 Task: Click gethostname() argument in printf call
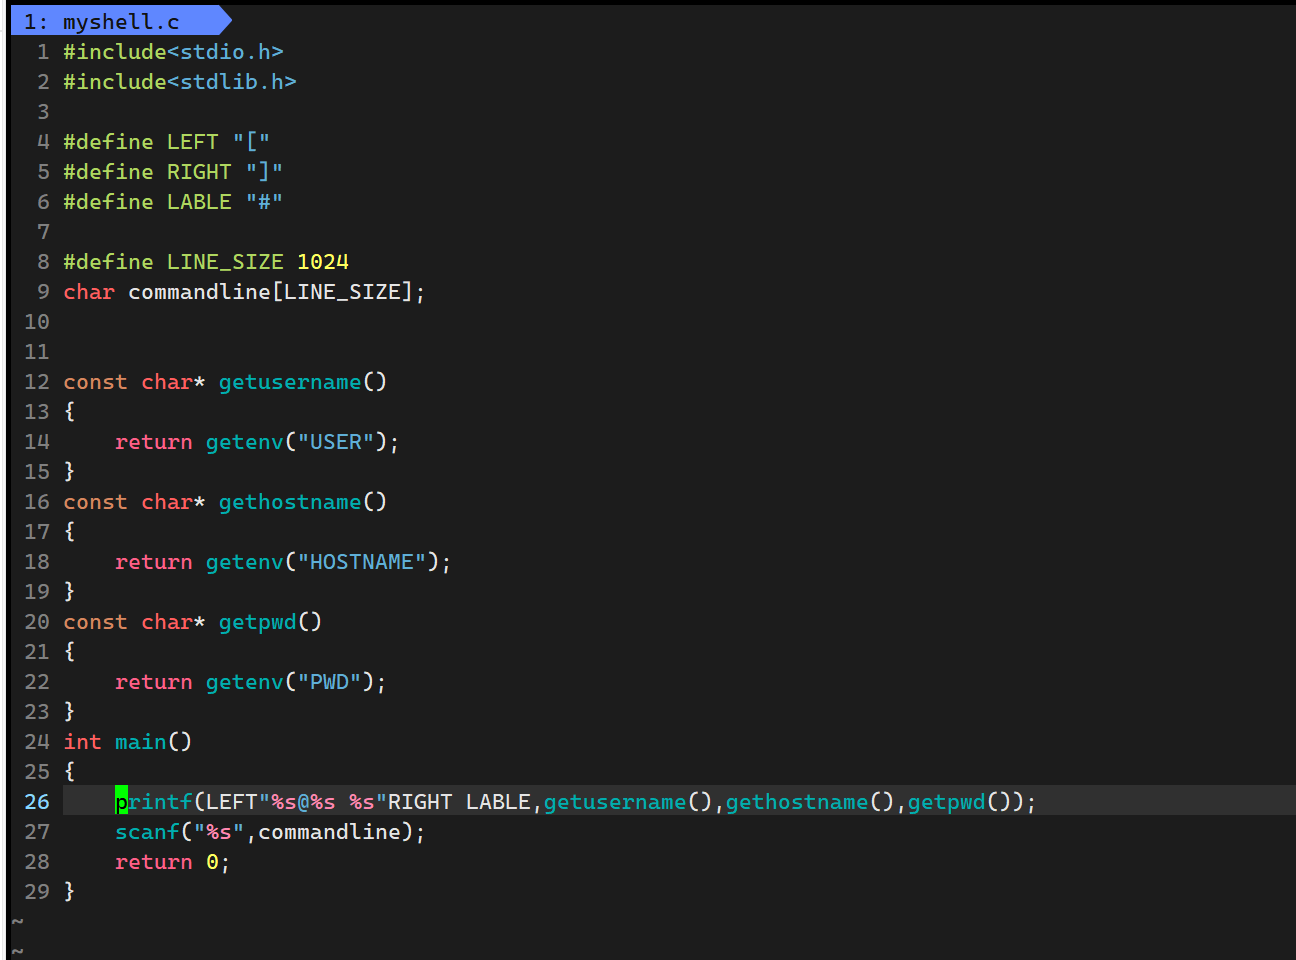click(810, 802)
